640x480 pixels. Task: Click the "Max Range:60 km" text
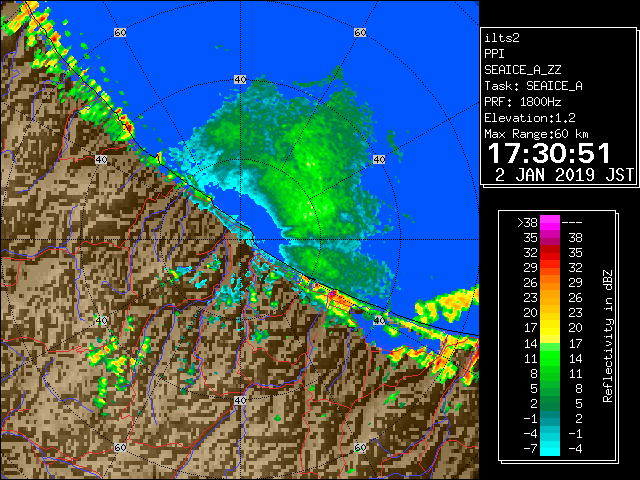point(536,134)
